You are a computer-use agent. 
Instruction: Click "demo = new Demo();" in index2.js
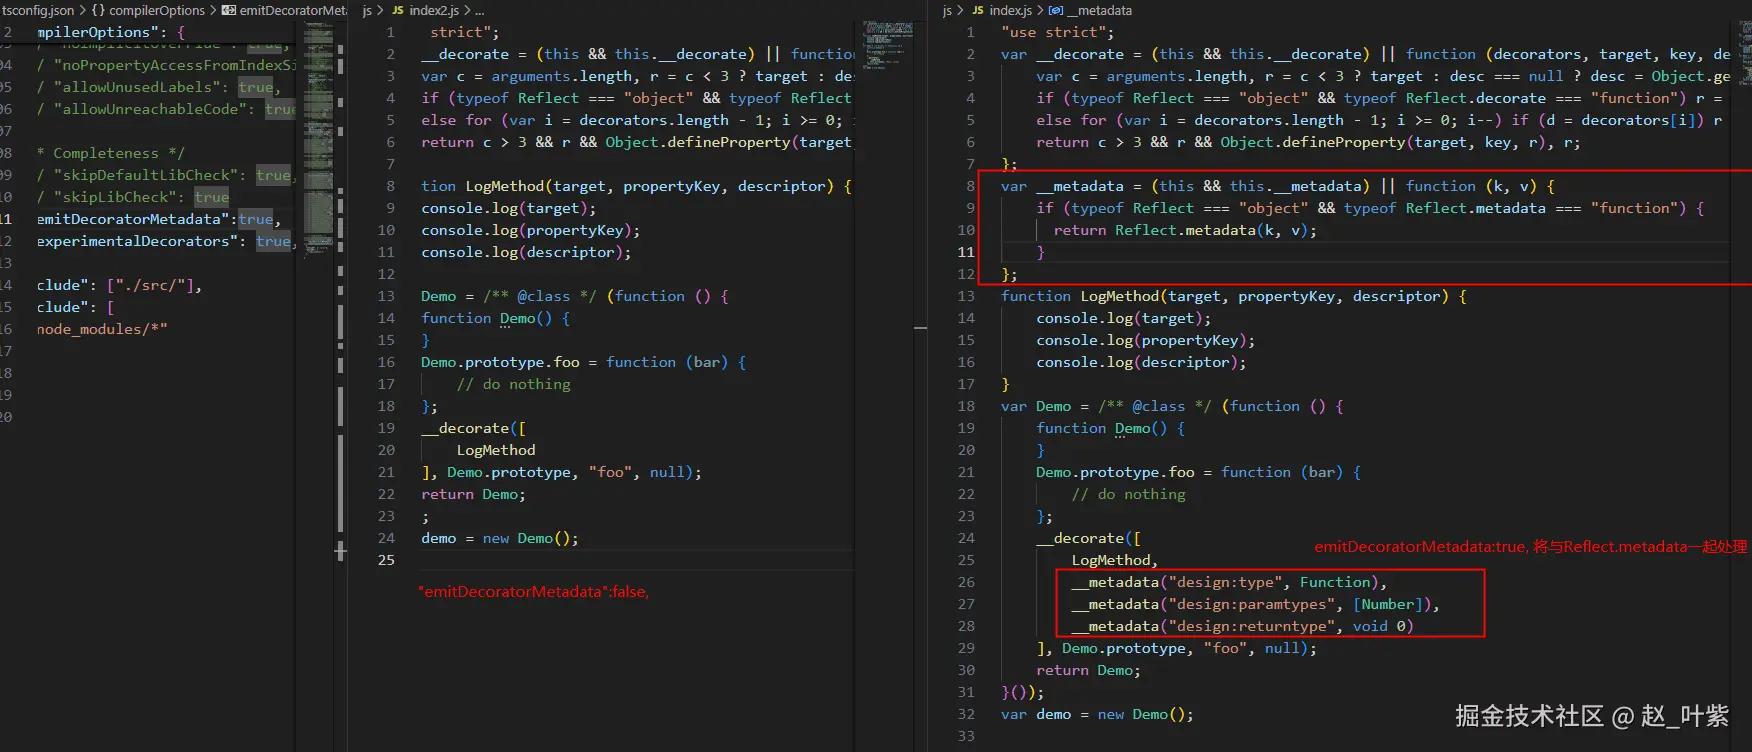500,538
